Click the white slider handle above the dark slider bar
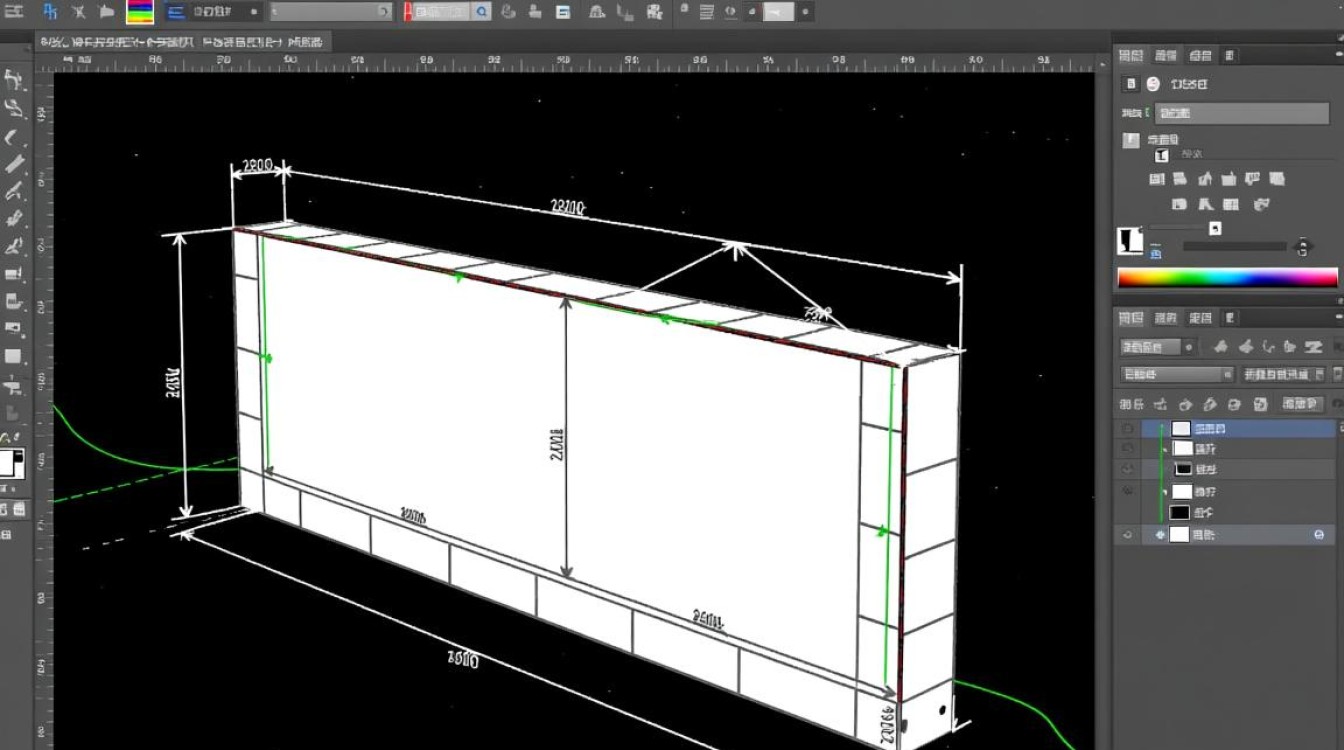The height and width of the screenshot is (750, 1344). point(1215,228)
